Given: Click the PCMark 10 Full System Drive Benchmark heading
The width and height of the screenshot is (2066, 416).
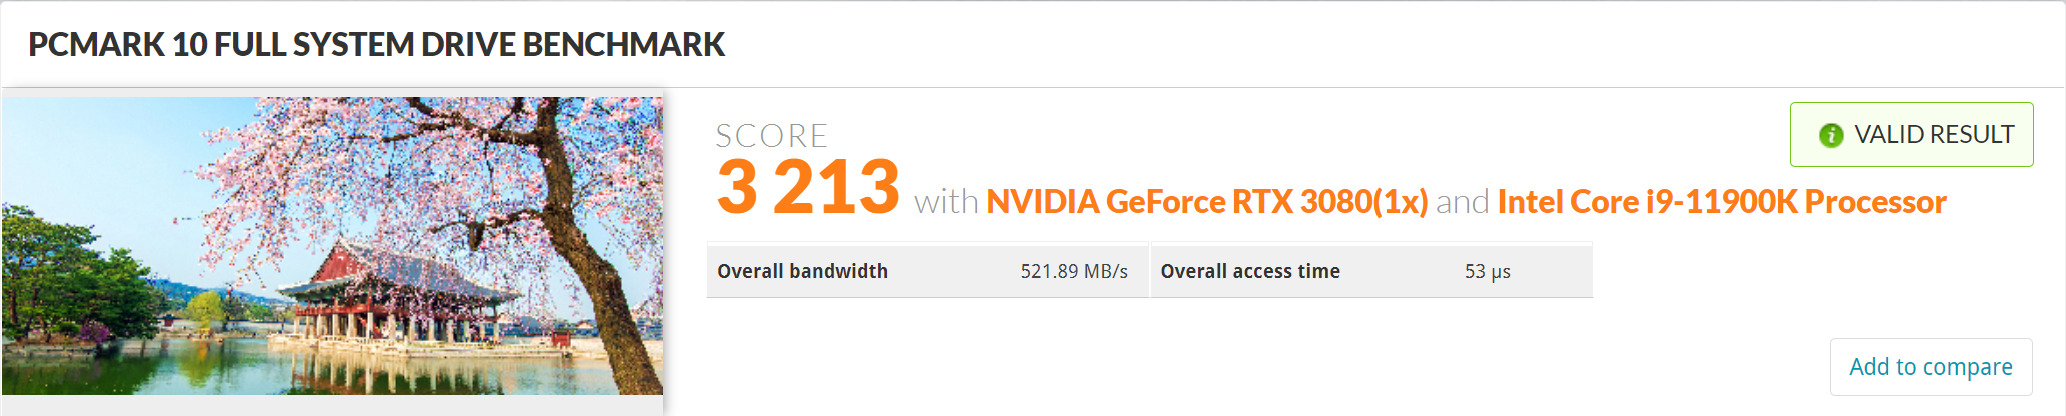Looking at the screenshot, I should click(x=376, y=45).
